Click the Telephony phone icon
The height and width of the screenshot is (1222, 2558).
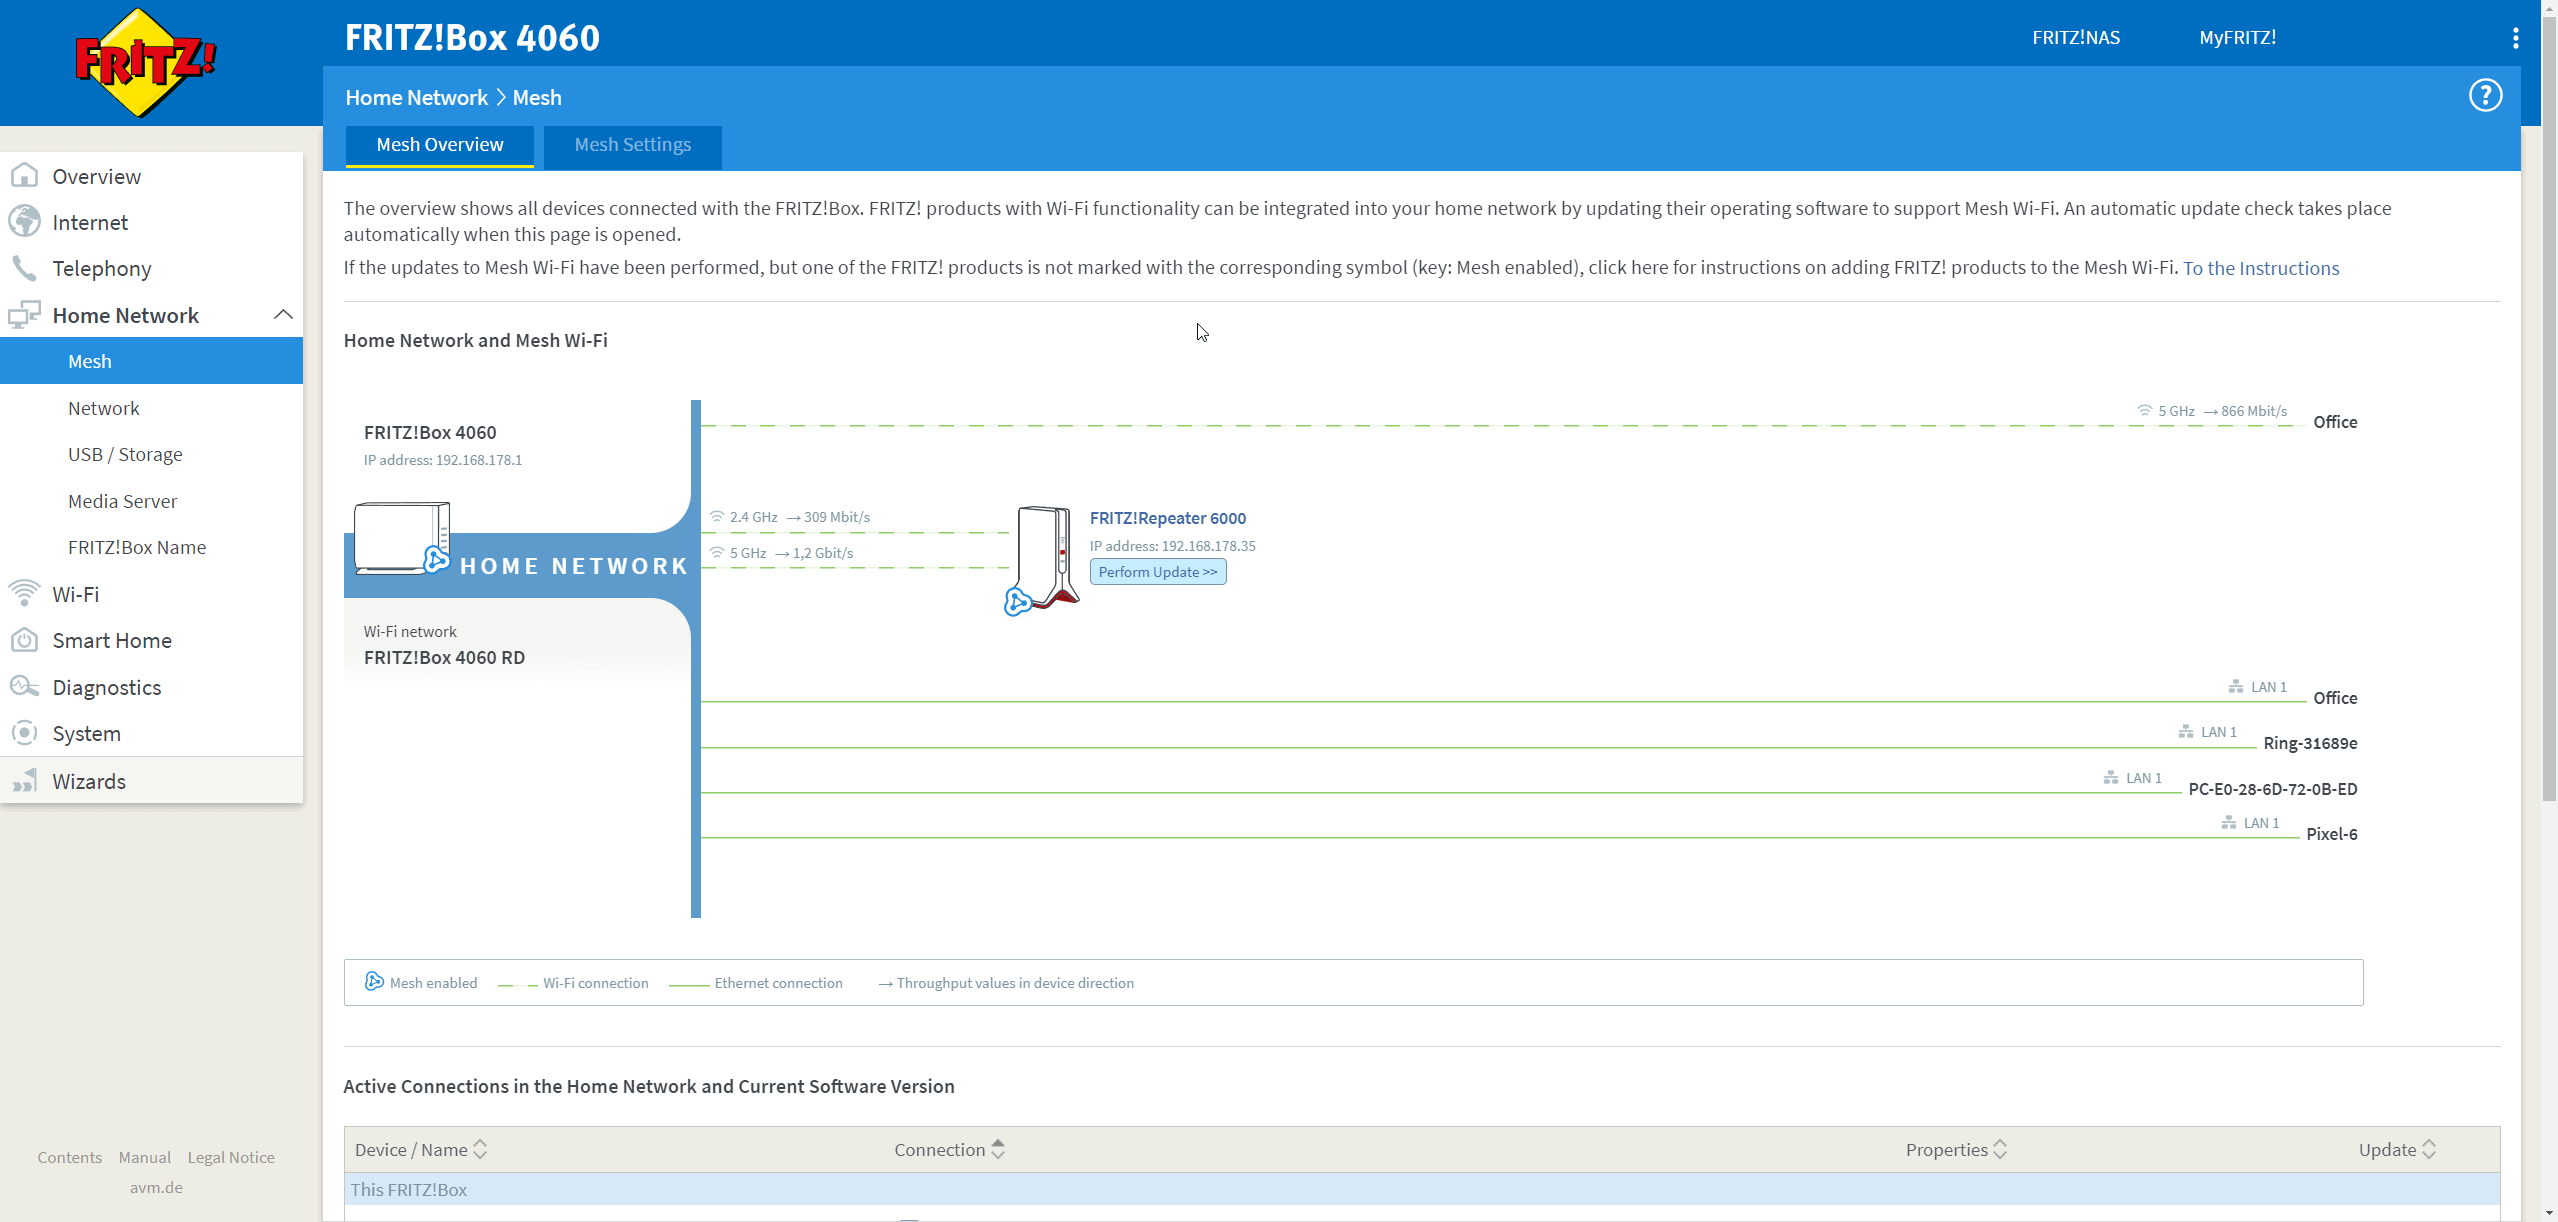pos(24,268)
